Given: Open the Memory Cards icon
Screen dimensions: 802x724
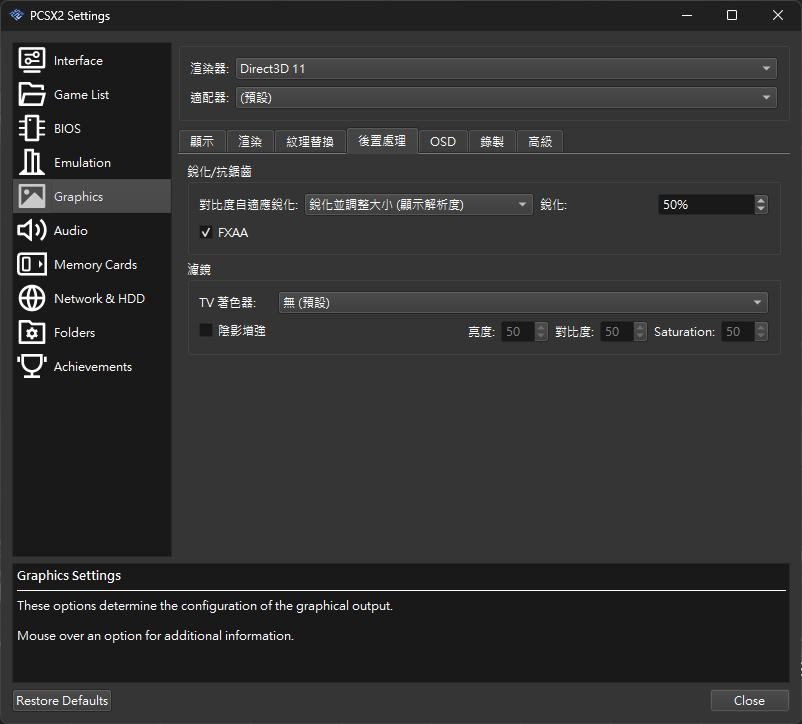Looking at the screenshot, I should (32, 265).
